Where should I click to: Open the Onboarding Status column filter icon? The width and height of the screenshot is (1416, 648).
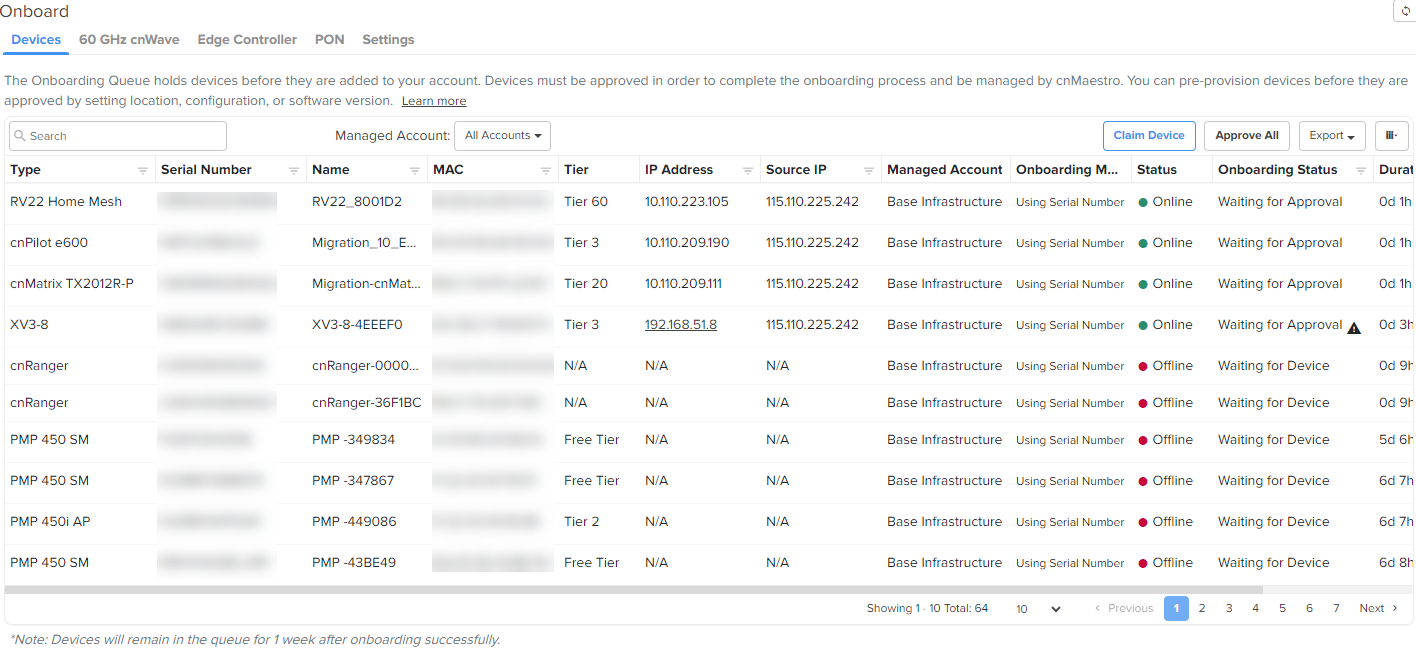pos(1360,170)
